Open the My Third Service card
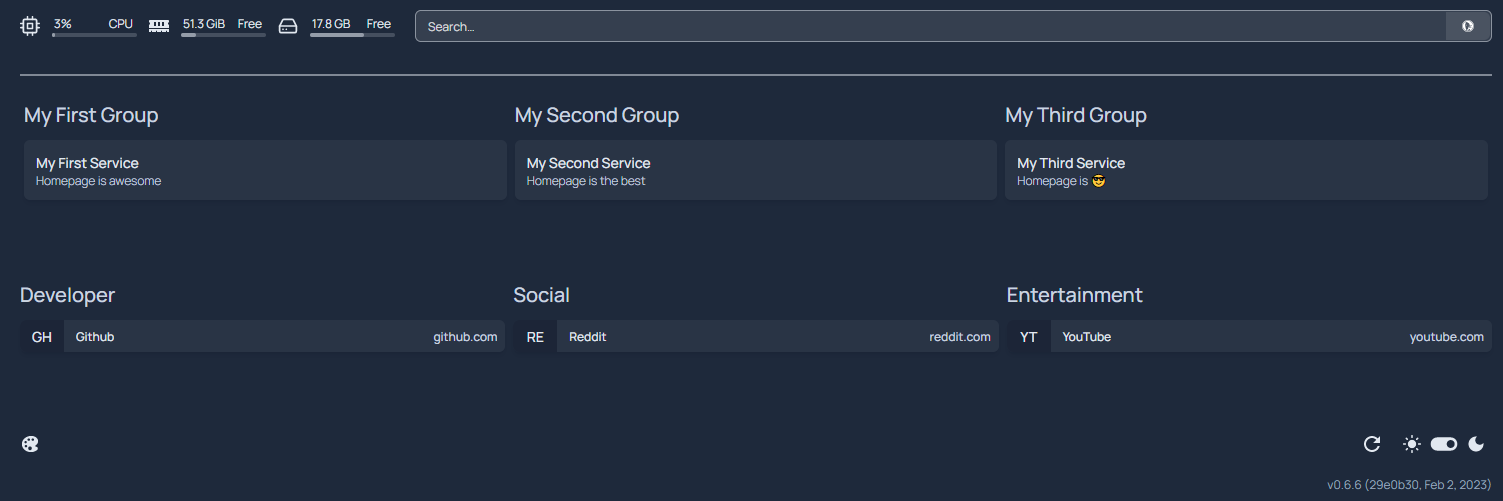Image resolution: width=1503 pixels, height=501 pixels. 1247,170
